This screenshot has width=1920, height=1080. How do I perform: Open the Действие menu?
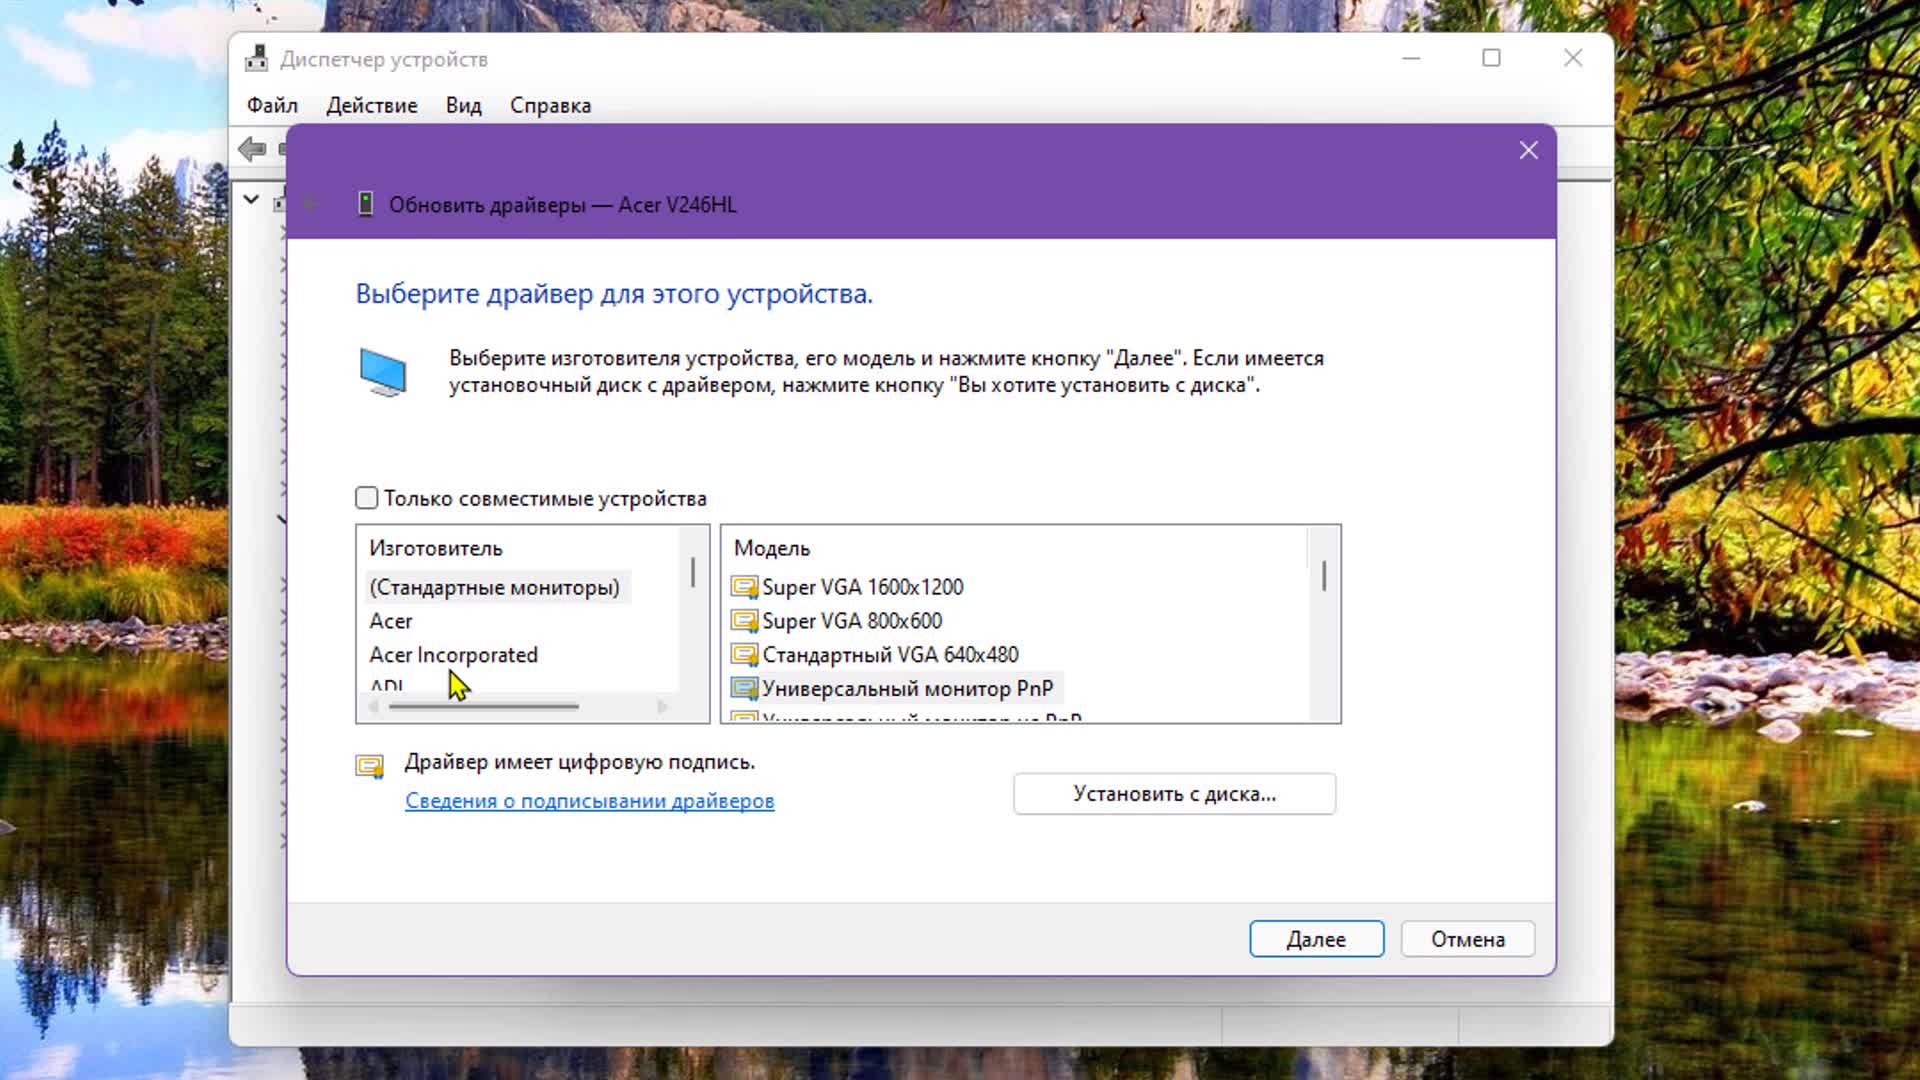[371, 105]
